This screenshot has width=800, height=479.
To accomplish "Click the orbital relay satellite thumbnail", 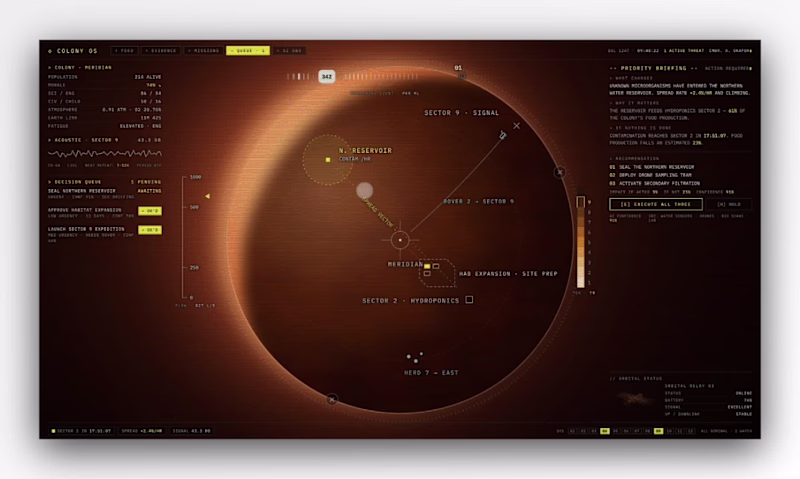I will click(x=634, y=398).
